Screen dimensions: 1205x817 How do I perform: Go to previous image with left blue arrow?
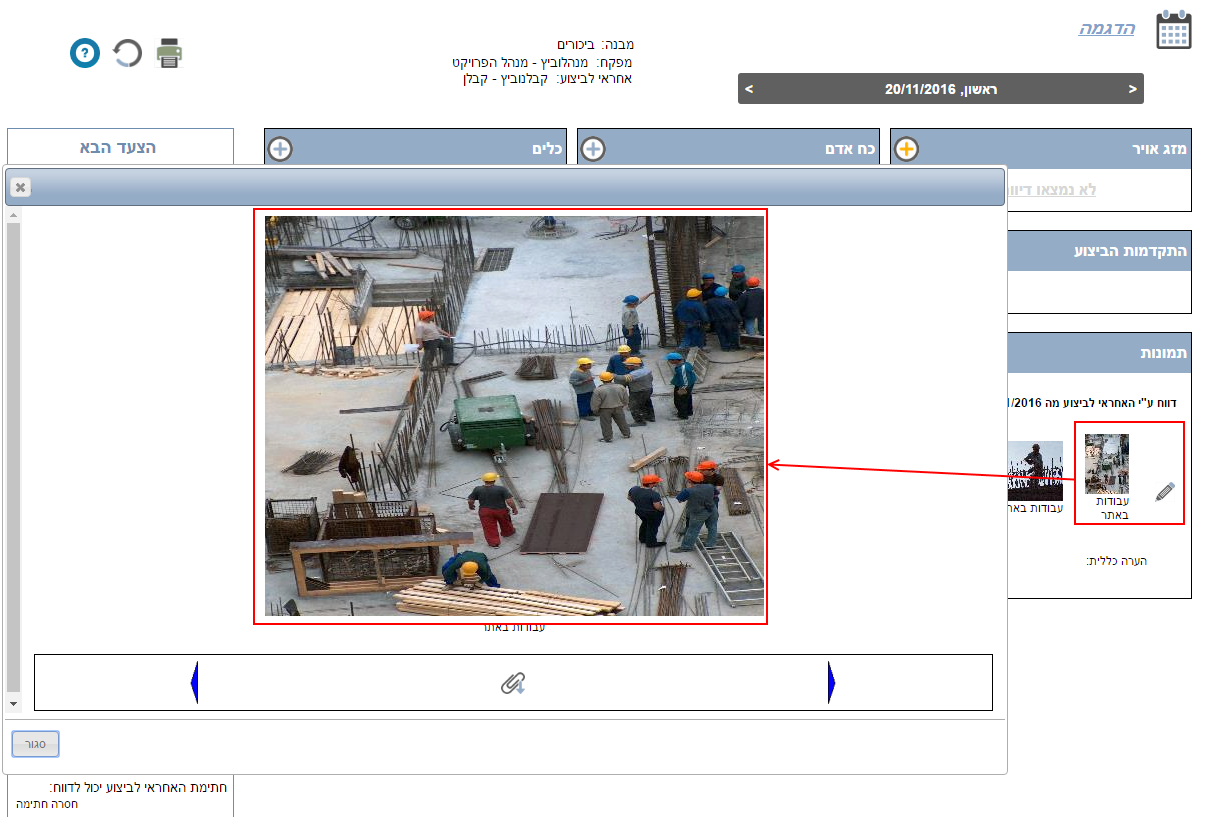point(194,683)
